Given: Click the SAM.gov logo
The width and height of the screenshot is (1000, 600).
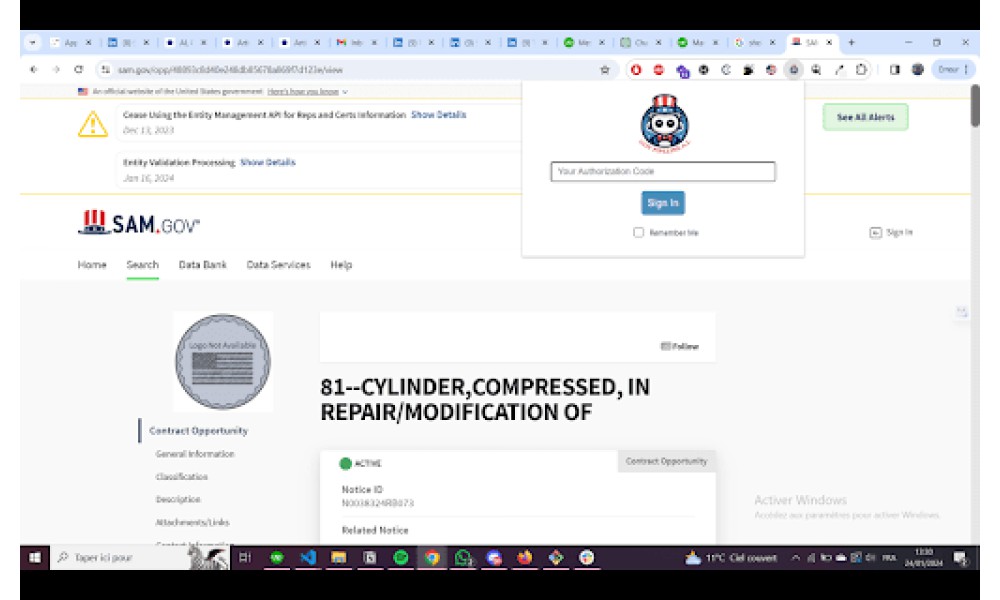Looking at the screenshot, I should tap(139, 223).
